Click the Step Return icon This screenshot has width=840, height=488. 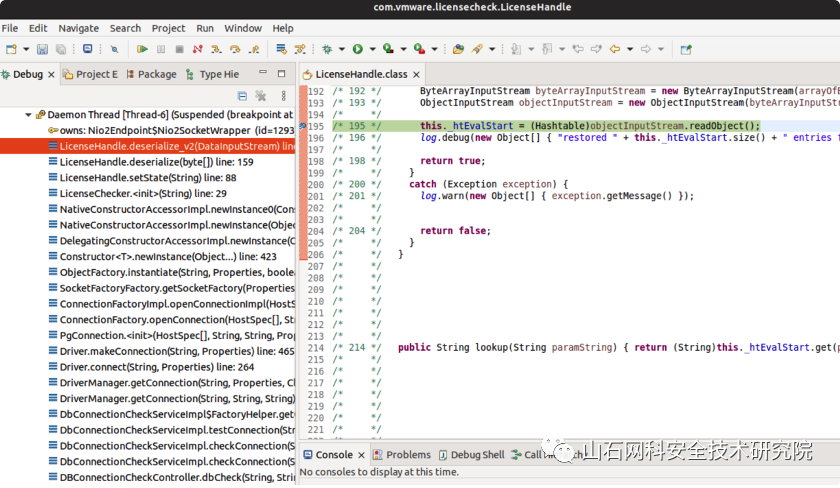254,49
